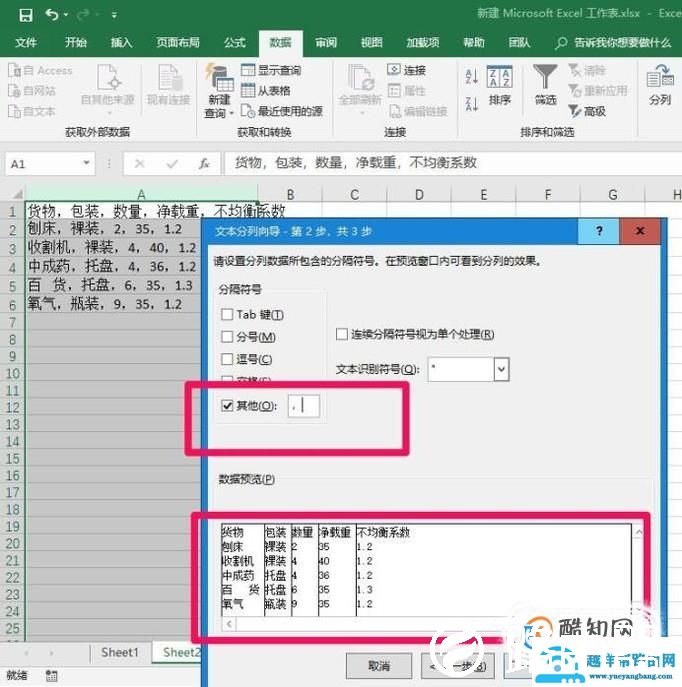
Task: Switch to the 公式 ribbon tab
Action: point(235,42)
